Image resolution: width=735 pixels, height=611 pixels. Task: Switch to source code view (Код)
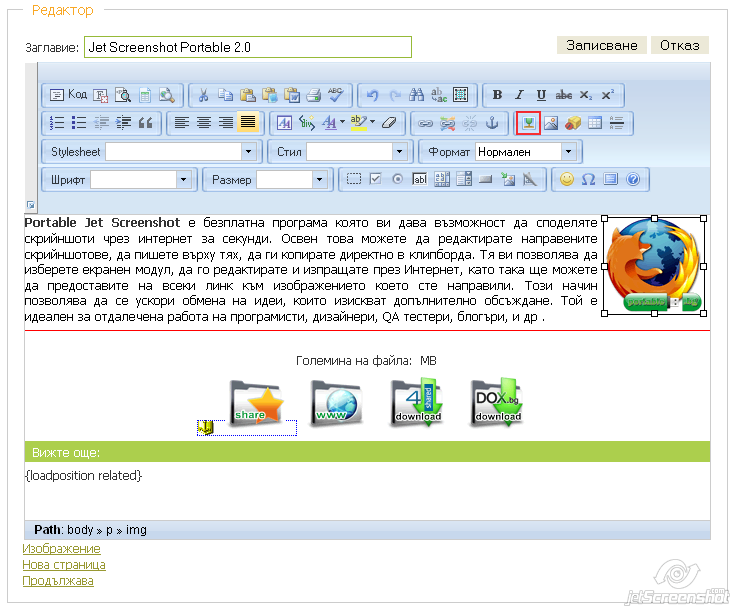click(68, 95)
